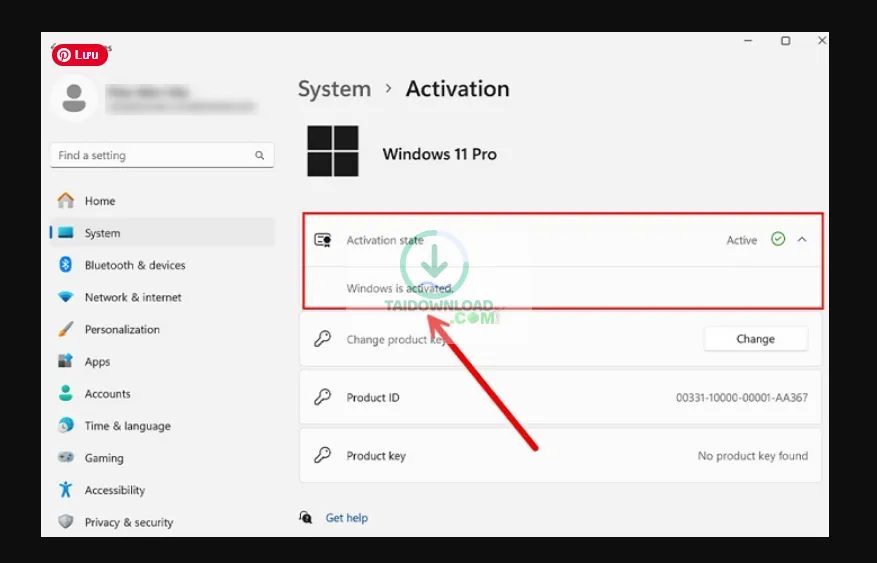Focus the Find a setting search box
This screenshot has height=563, width=877.
pos(162,155)
